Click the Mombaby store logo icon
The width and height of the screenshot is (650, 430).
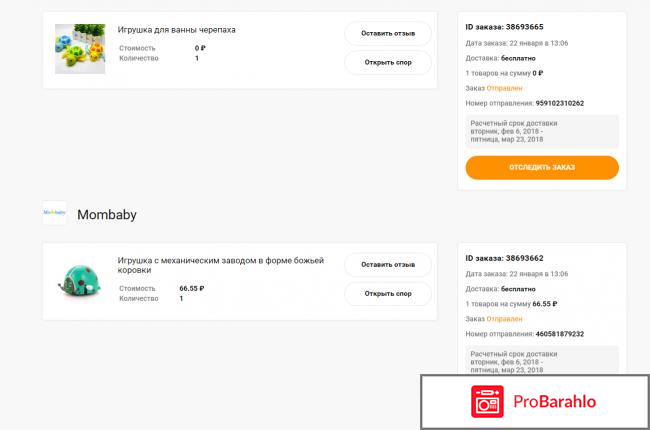(54, 213)
